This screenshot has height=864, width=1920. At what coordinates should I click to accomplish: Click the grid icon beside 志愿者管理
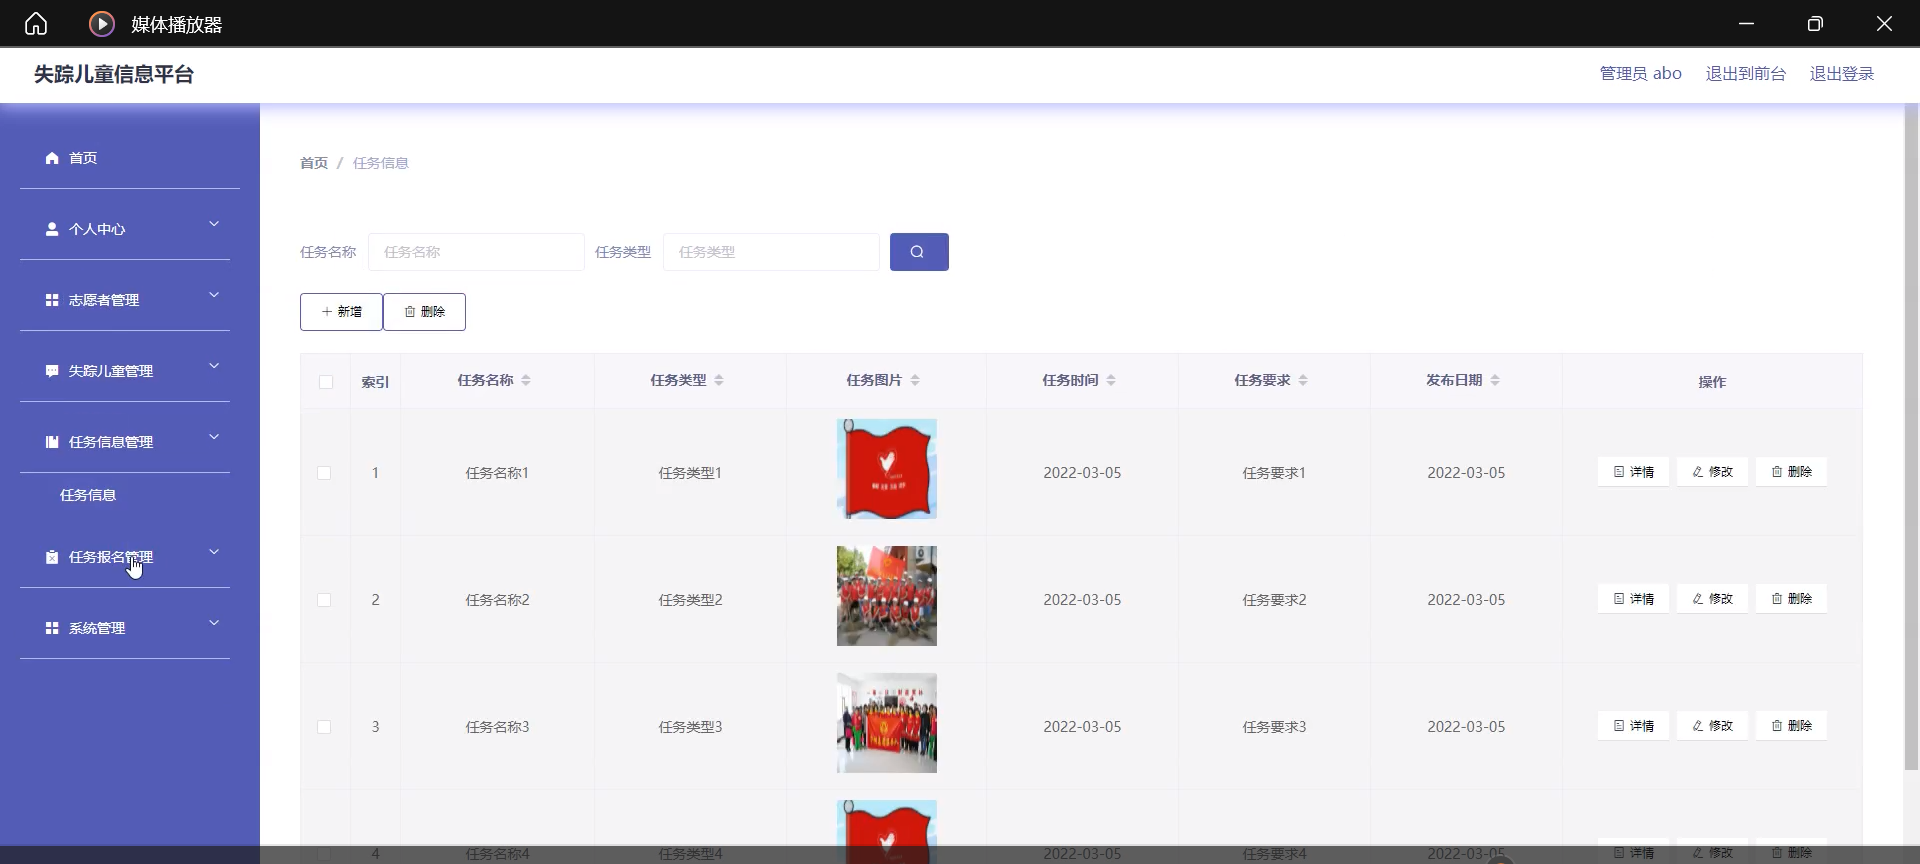(52, 300)
